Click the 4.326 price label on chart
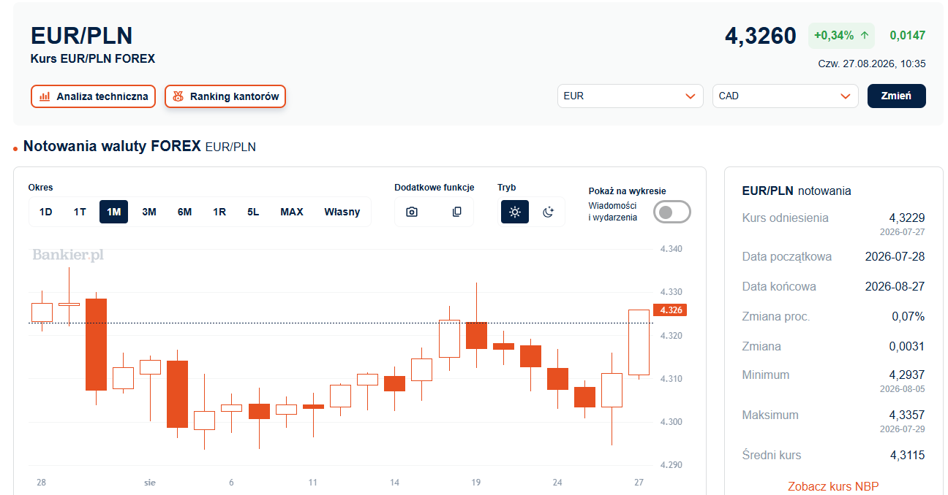 [x=670, y=310]
